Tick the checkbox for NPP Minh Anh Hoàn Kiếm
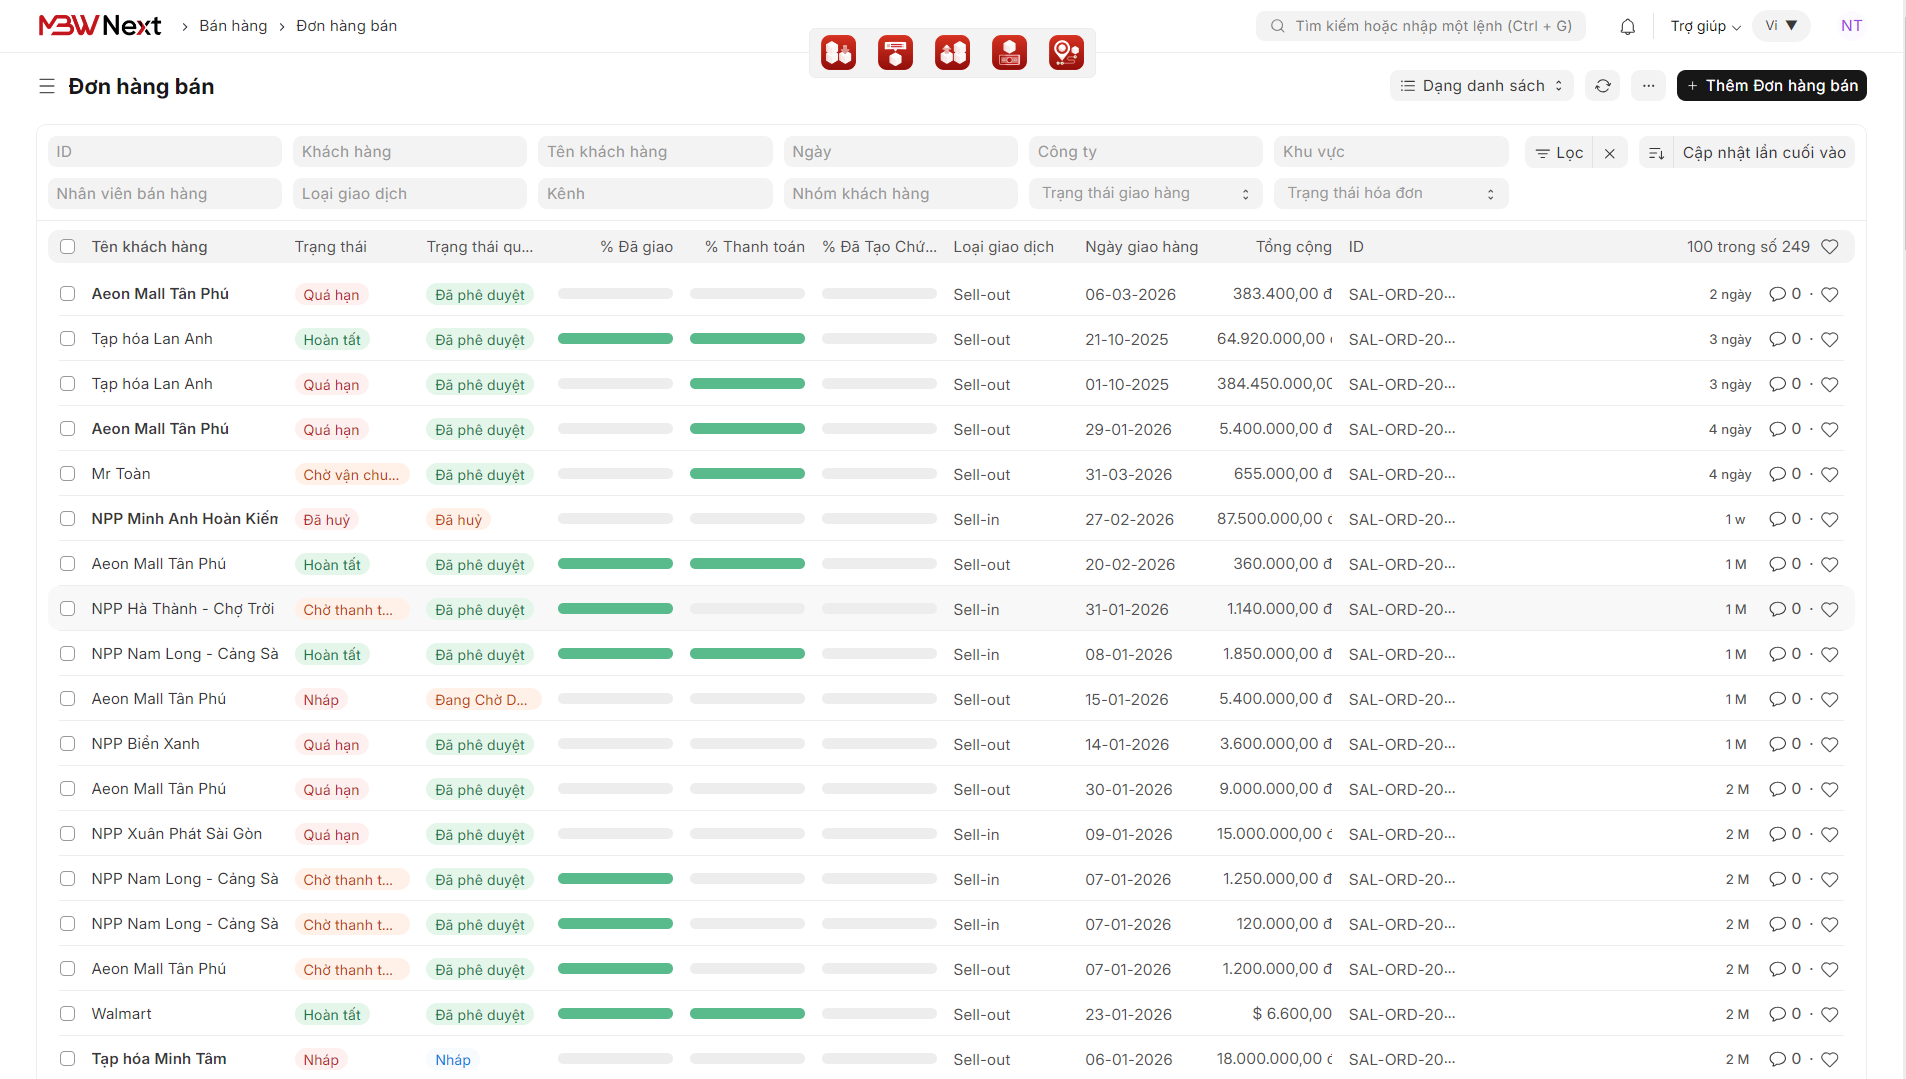This screenshot has width=1906, height=1079. click(x=67, y=519)
